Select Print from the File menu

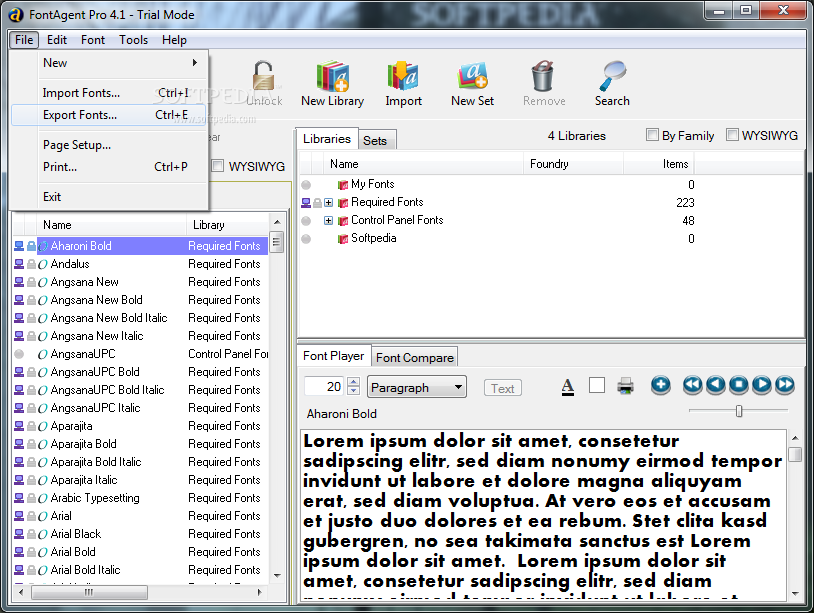pyautogui.click(x=108, y=167)
